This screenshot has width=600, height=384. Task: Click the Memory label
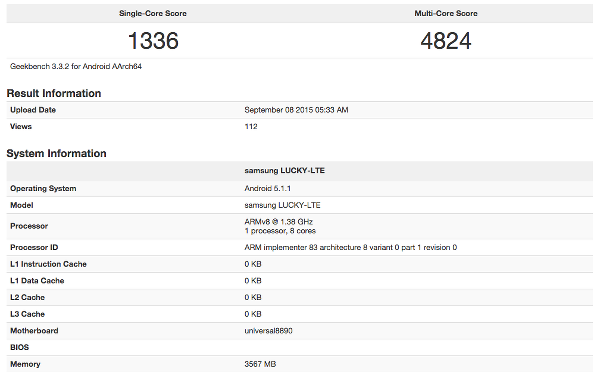pyautogui.click(x=25, y=364)
